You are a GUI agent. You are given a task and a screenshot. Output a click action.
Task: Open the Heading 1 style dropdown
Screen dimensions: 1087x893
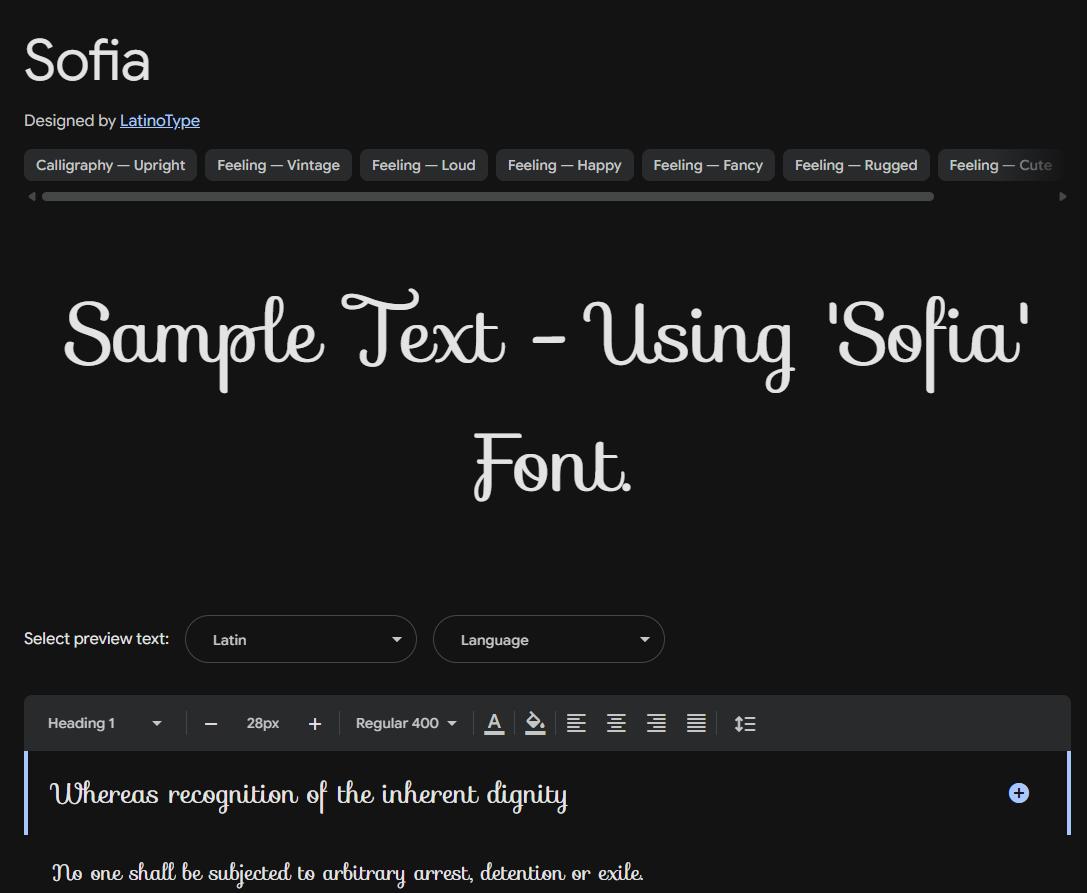104,723
